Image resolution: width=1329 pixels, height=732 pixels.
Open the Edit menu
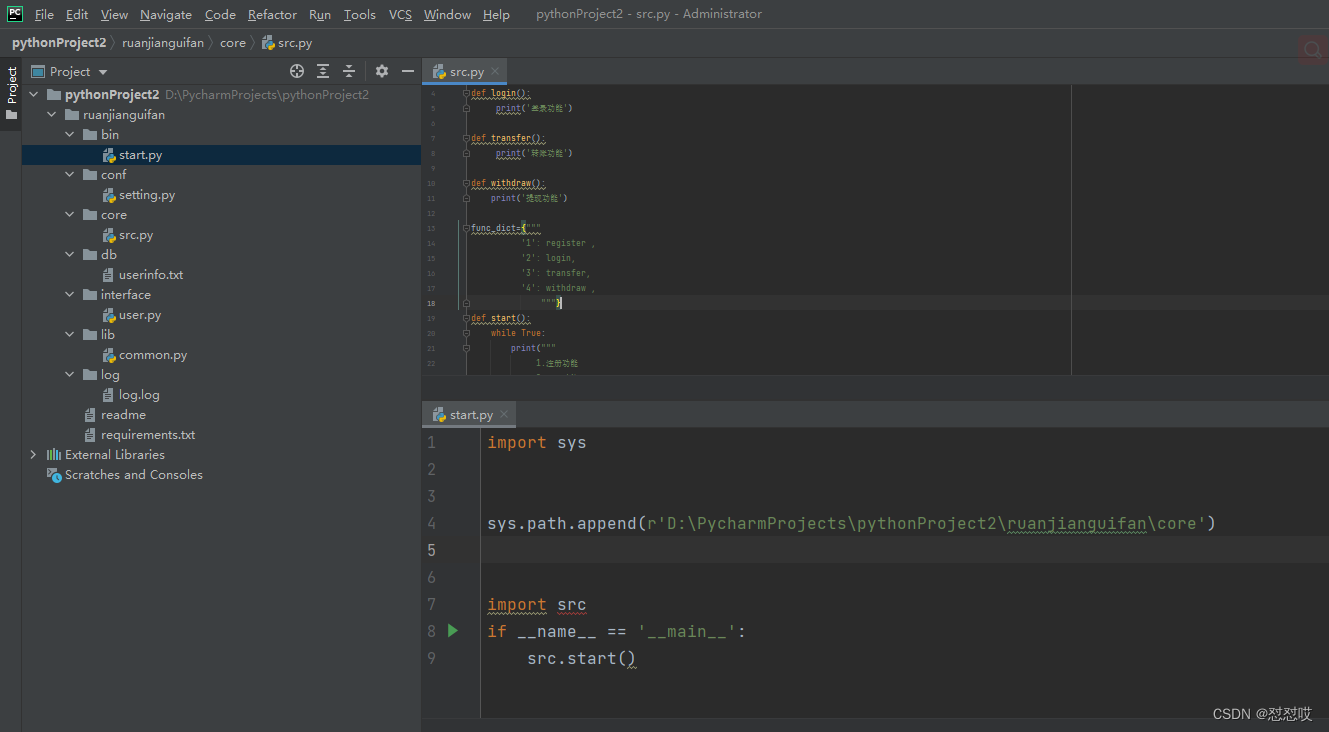77,14
